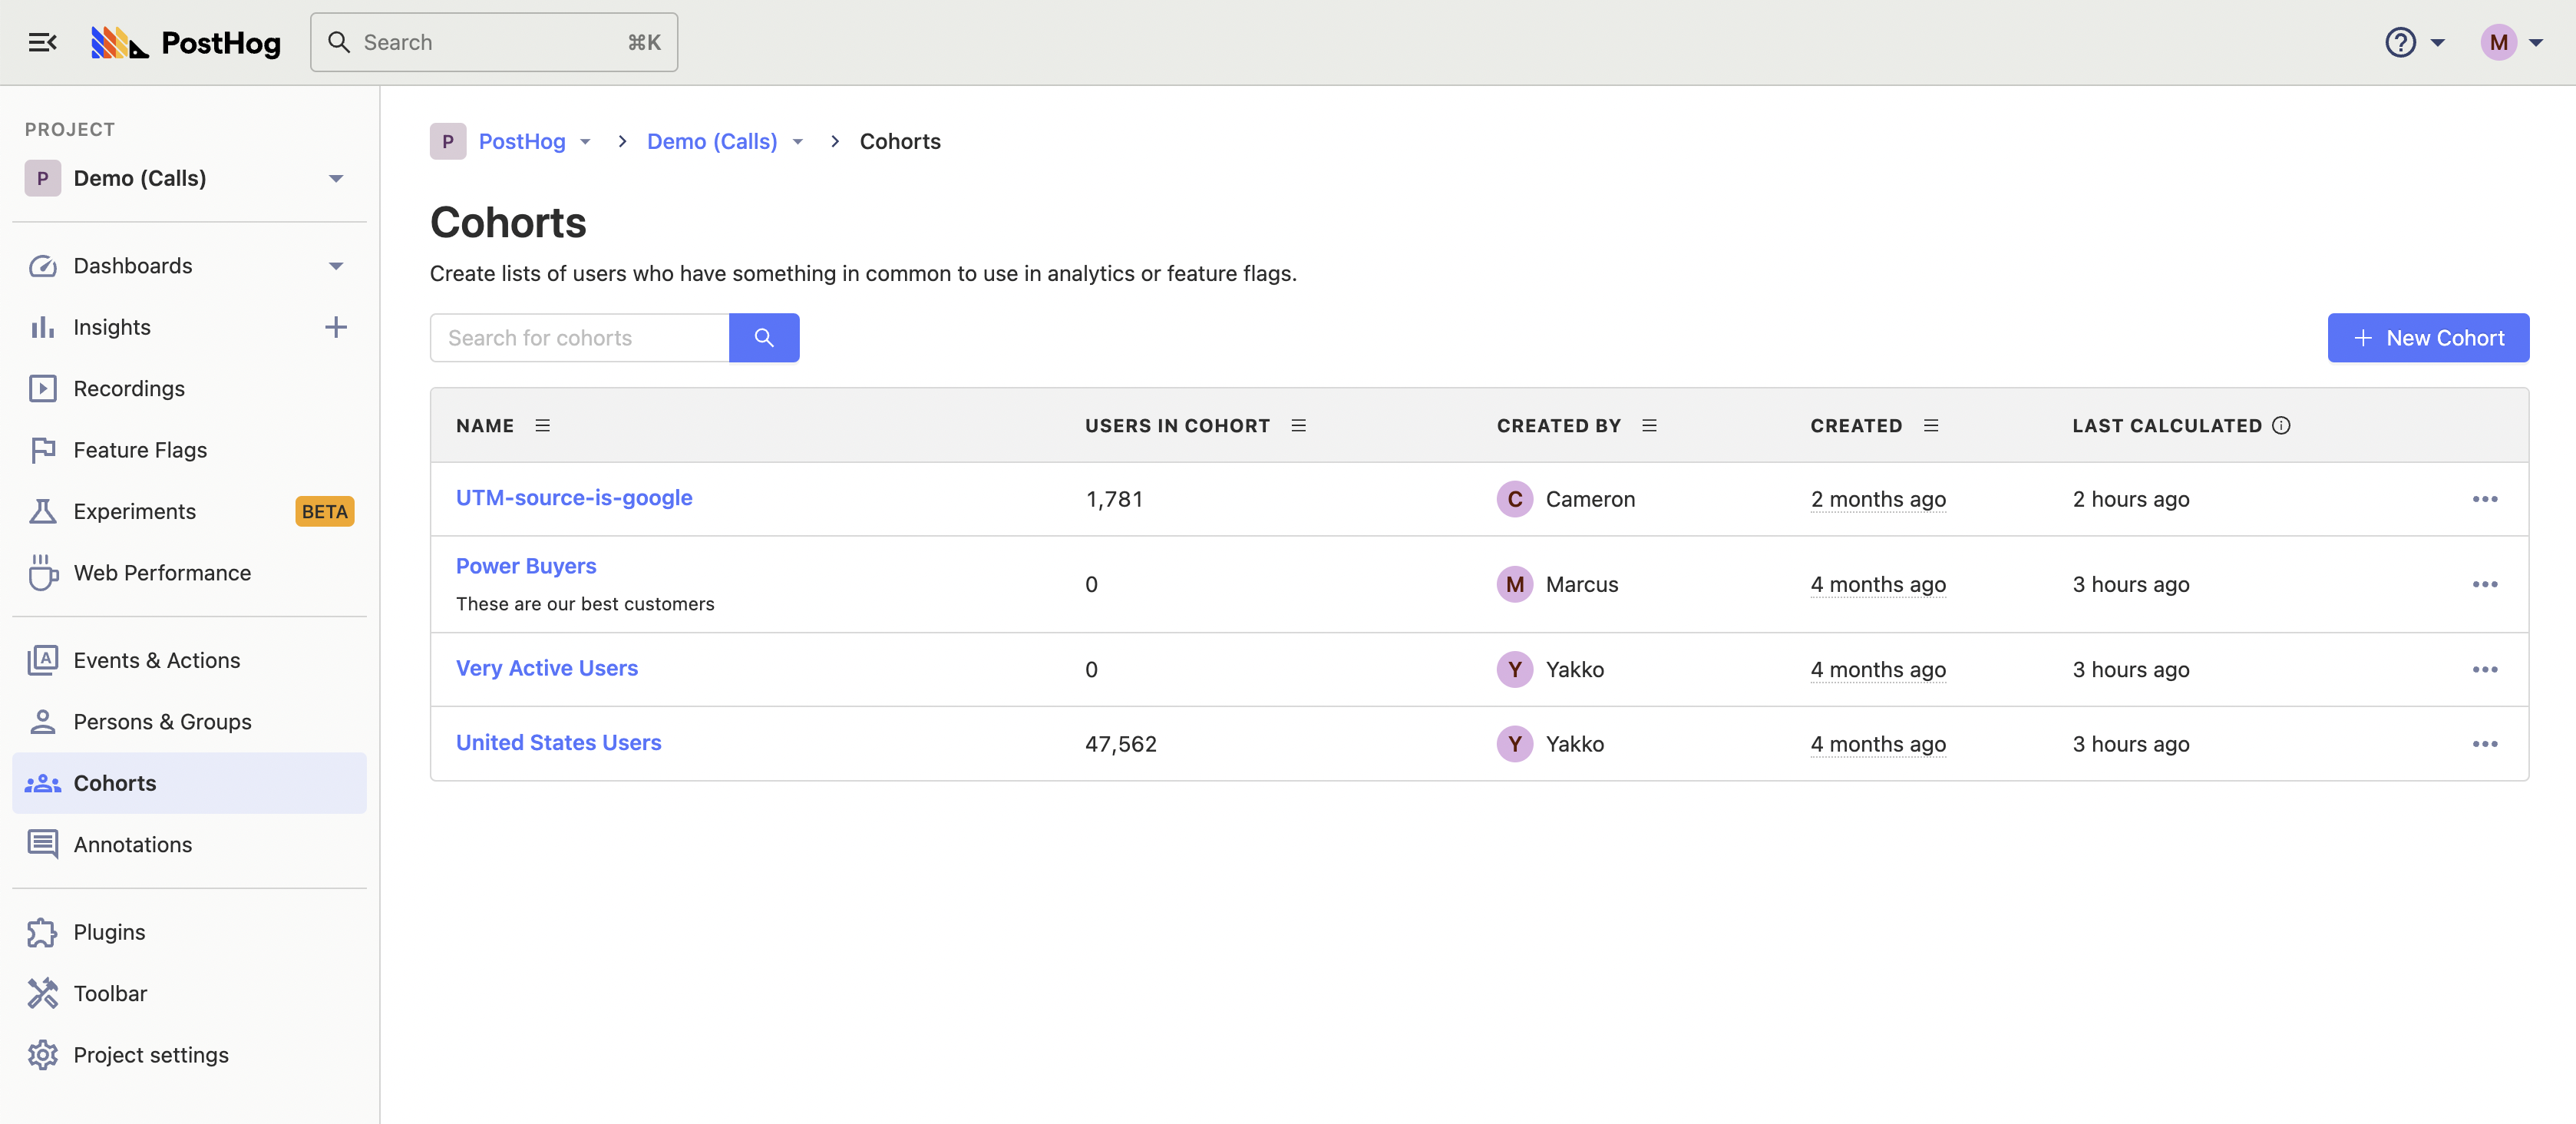Navigate to Project settings
Image resolution: width=2576 pixels, height=1124 pixels.
[150, 1055]
